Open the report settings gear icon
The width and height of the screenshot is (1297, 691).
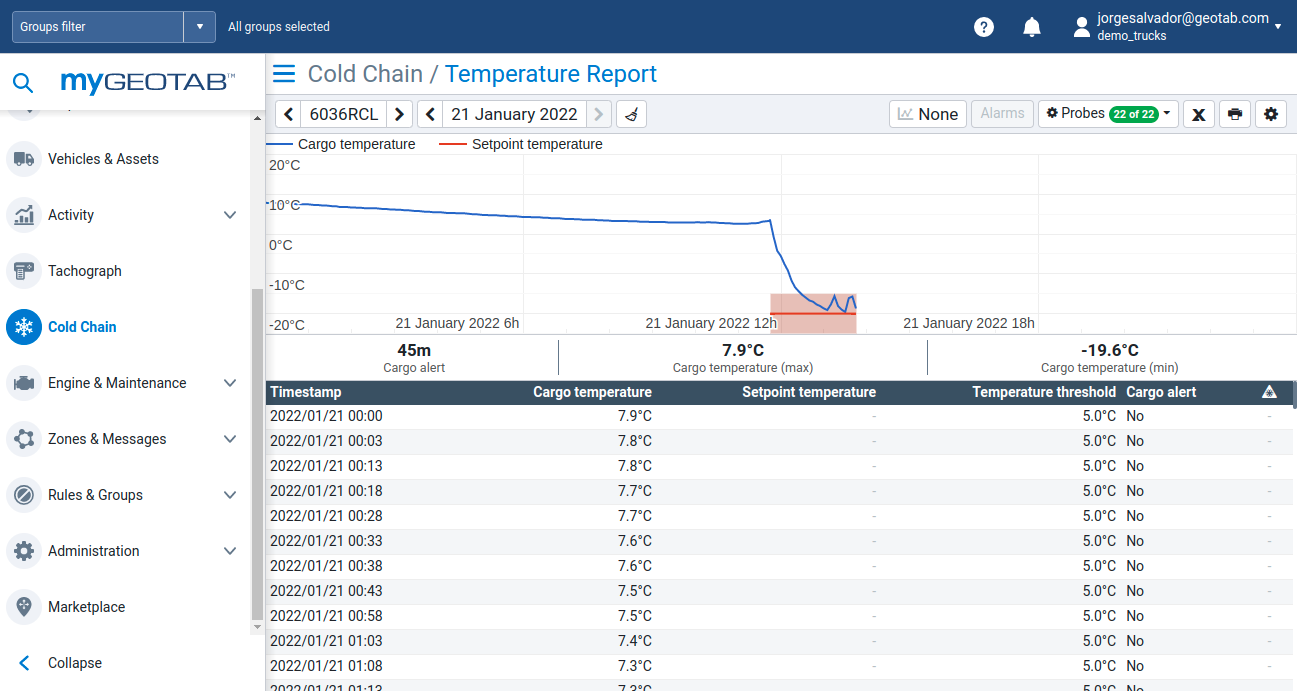point(1270,114)
